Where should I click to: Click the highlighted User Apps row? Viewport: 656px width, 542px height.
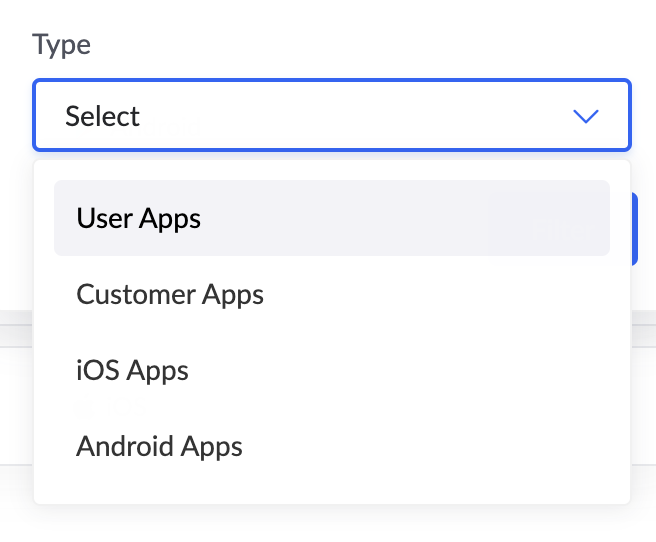[332, 218]
